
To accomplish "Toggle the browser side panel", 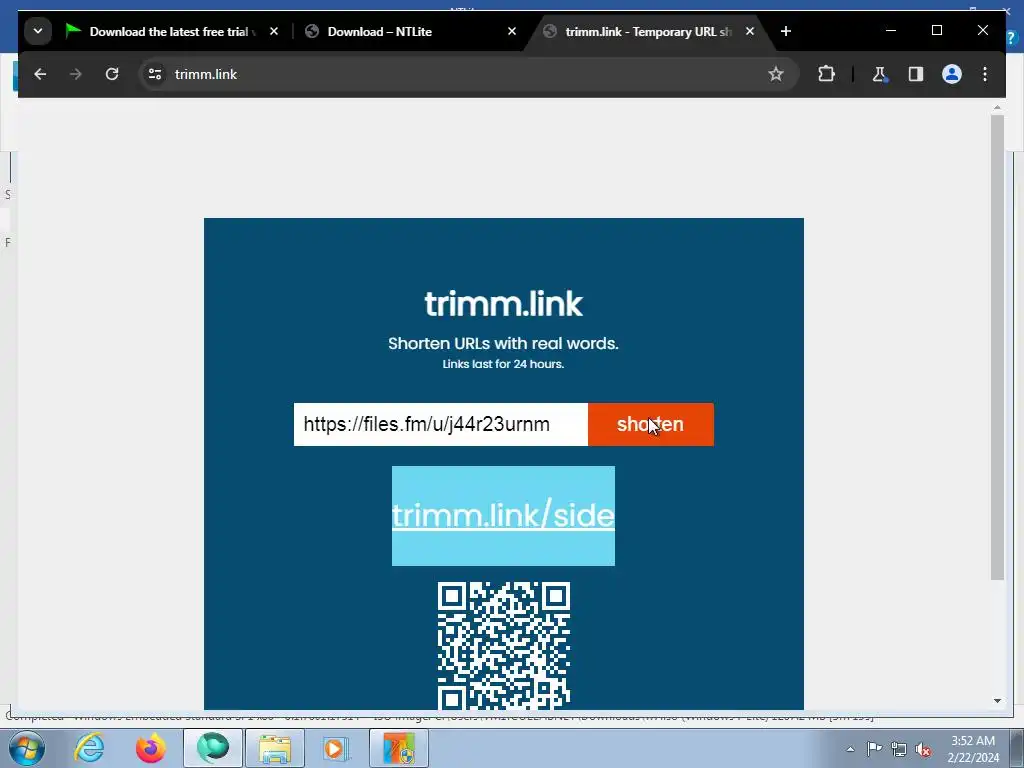I will click(916, 74).
